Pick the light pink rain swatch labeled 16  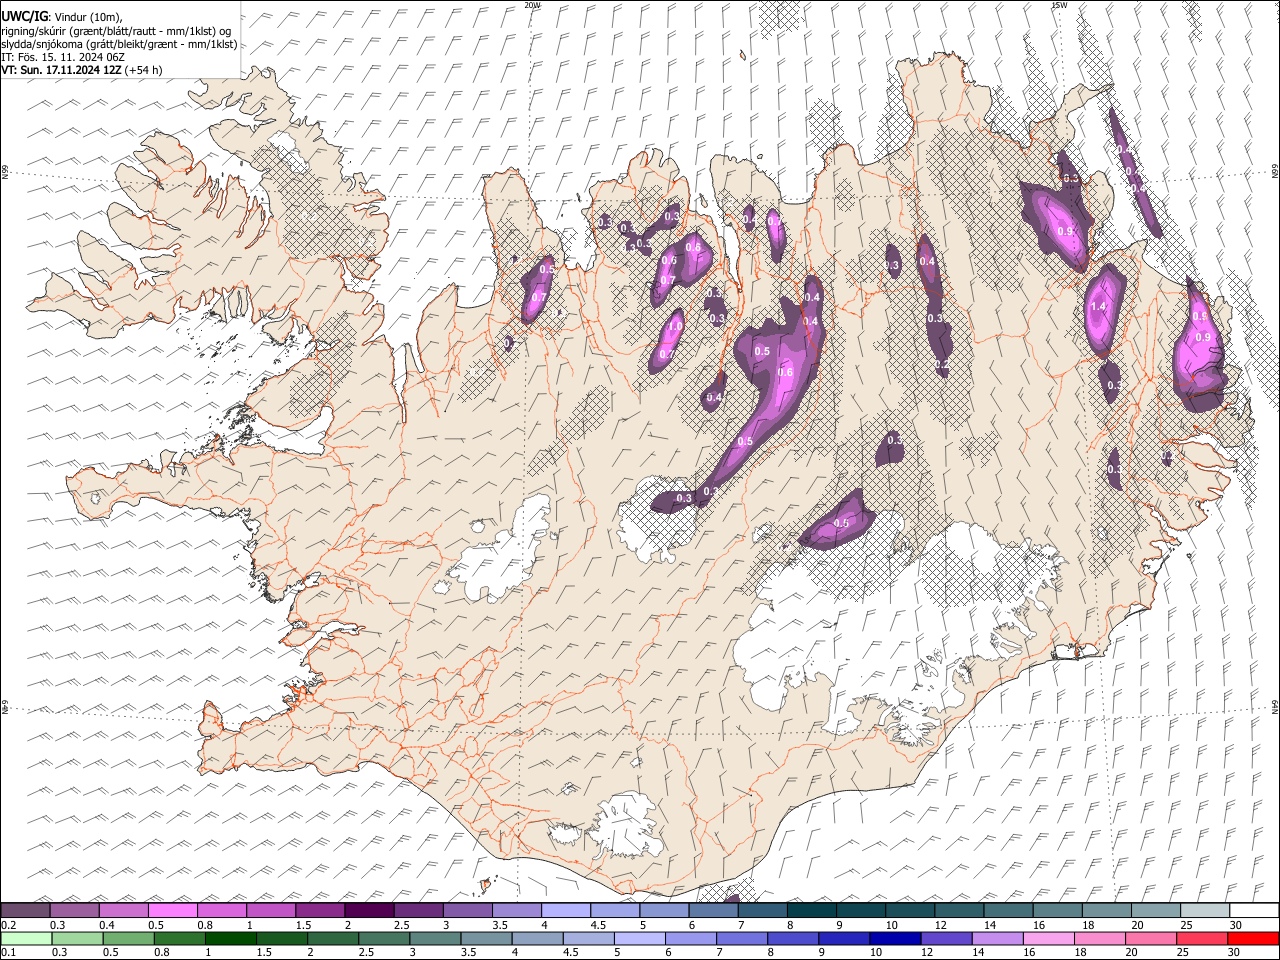(1048, 939)
